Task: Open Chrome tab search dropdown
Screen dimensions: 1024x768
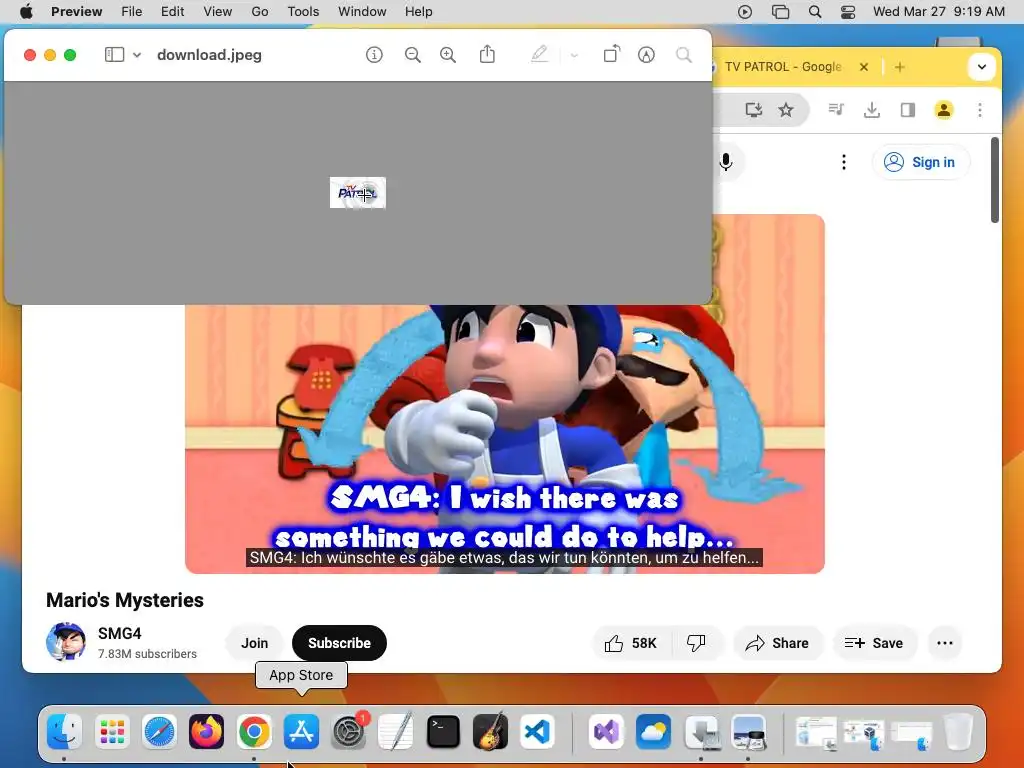Action: pos(981,67)
